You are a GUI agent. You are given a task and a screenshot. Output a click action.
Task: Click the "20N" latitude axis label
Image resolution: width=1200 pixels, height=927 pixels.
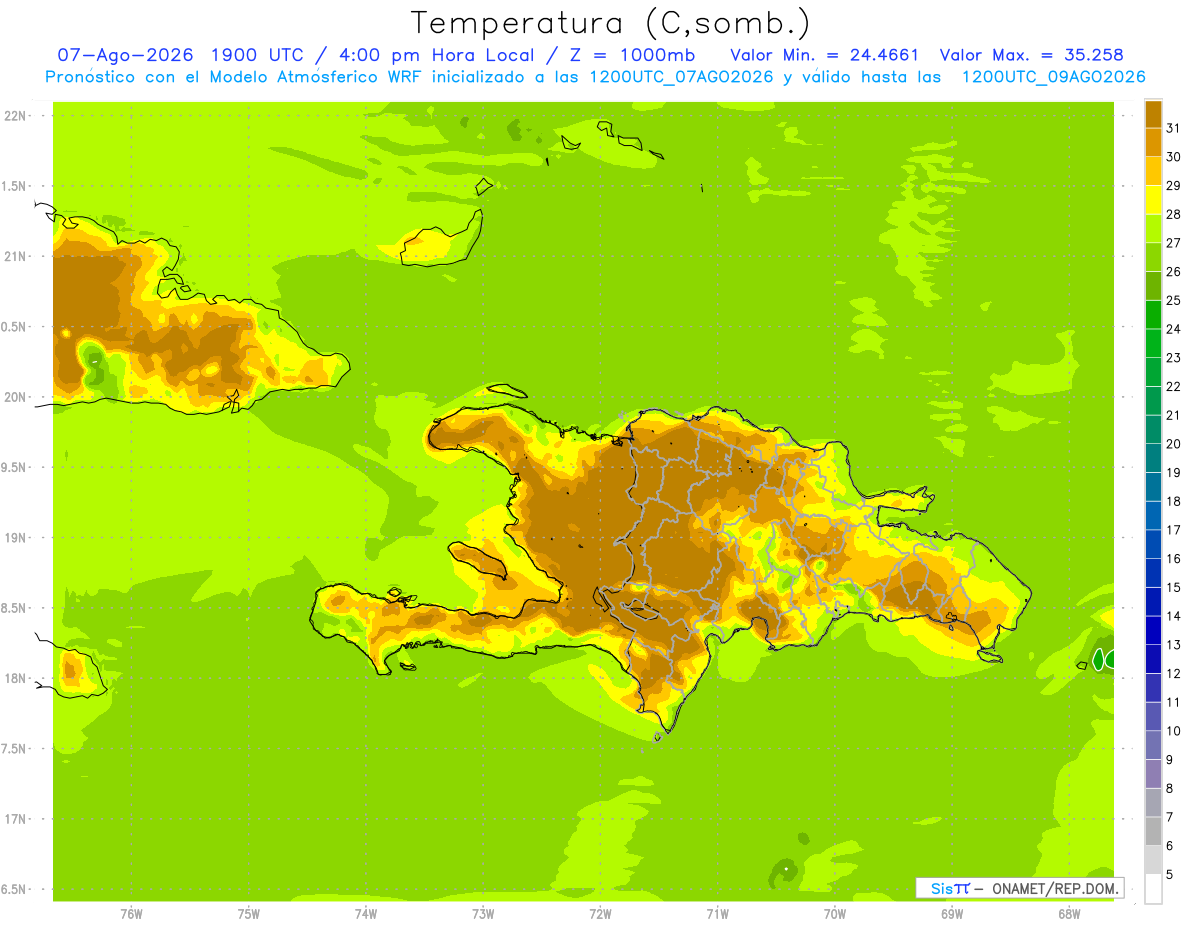(x=14, y=397)
